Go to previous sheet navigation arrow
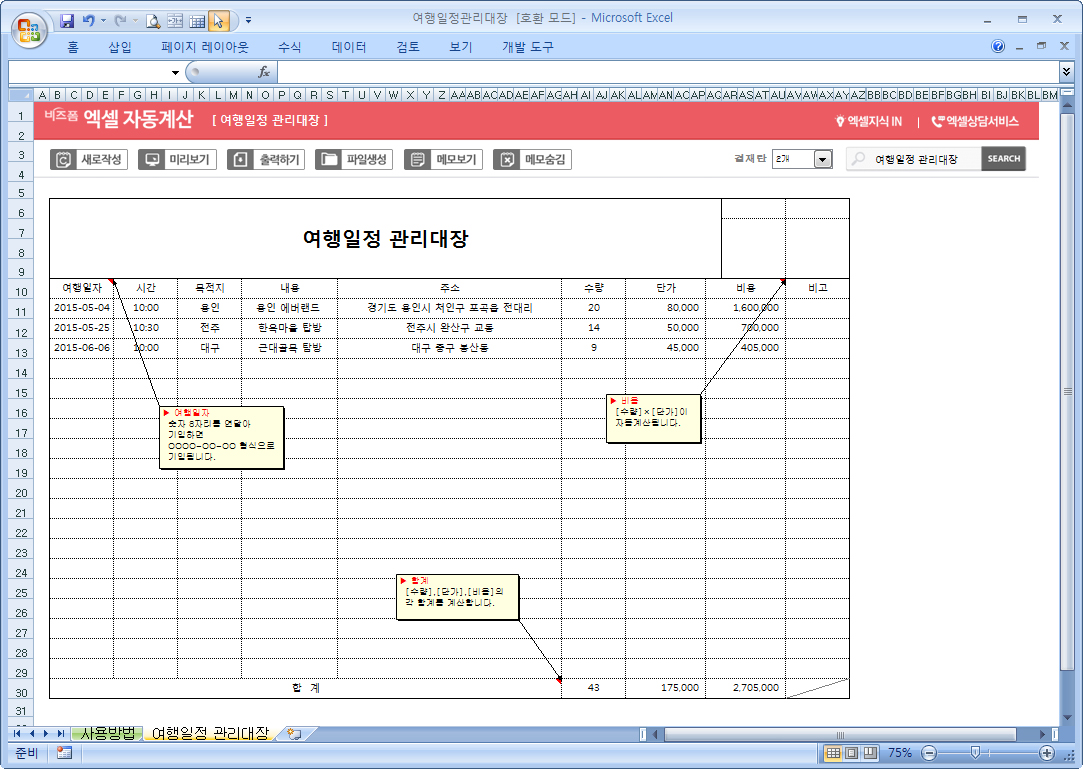Screen dimensions: 1083x769 pos(32,734)
